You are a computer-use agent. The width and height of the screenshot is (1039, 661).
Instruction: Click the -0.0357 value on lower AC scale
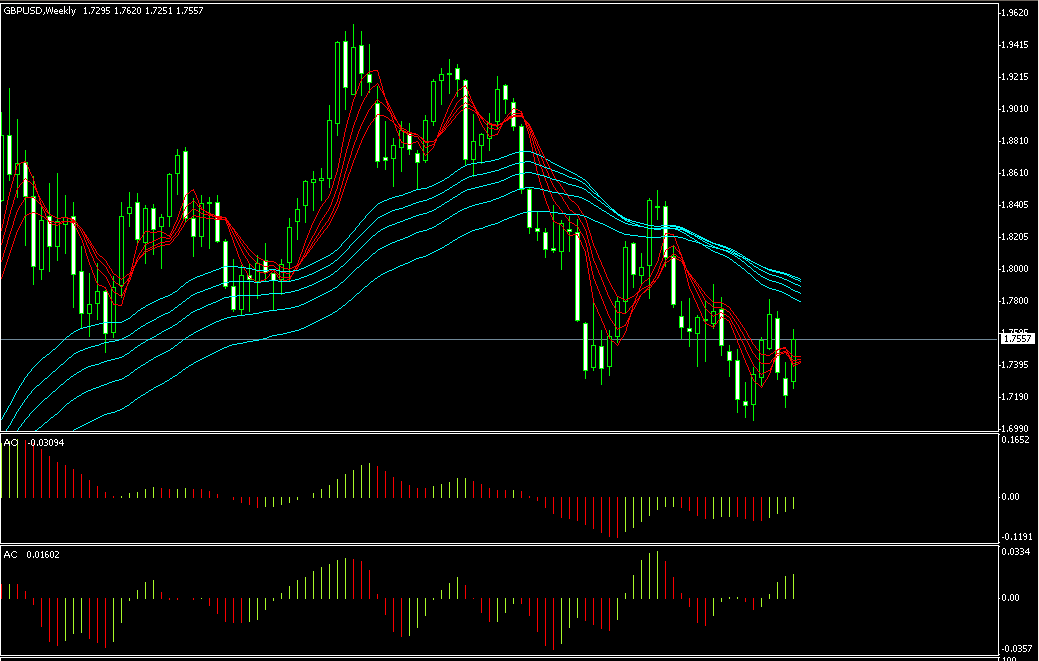click(x=1015, y=648)
